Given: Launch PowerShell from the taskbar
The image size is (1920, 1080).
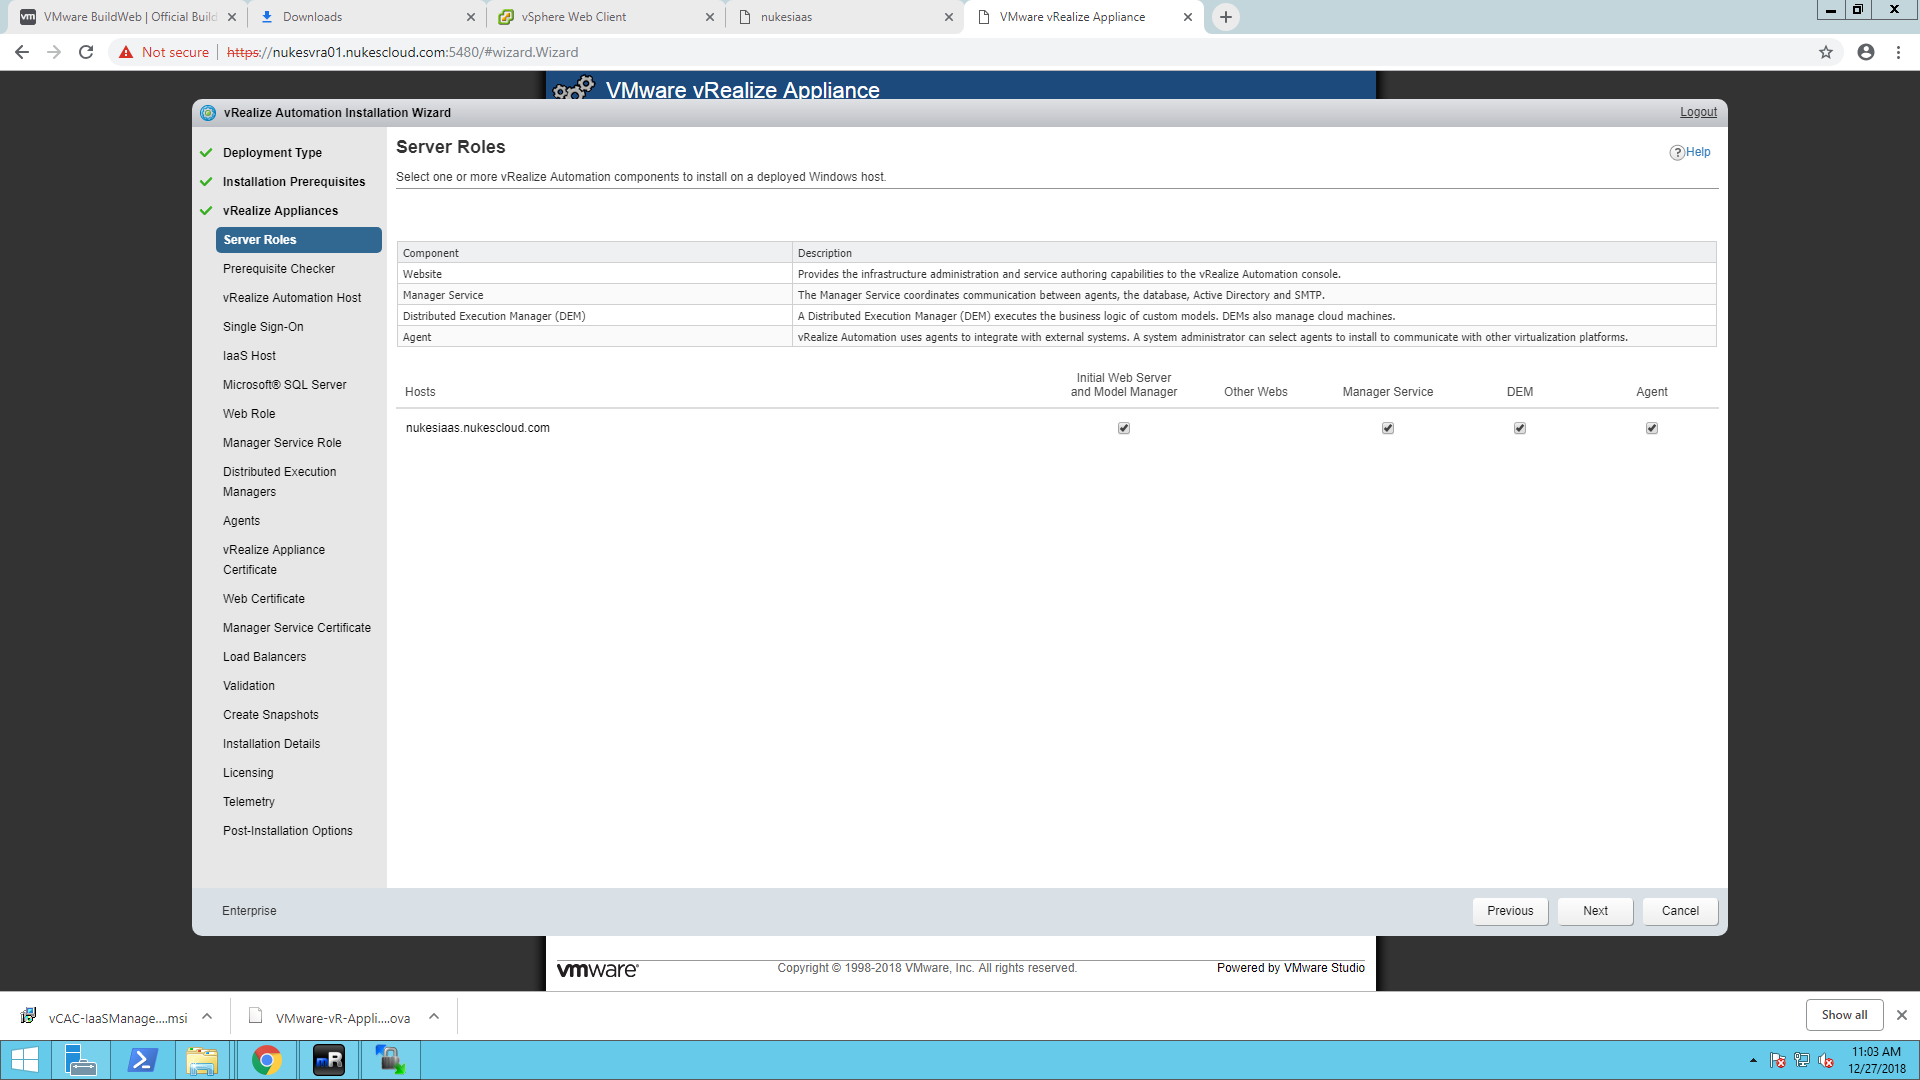Looking at the screenshot, I should [143, 1060].
